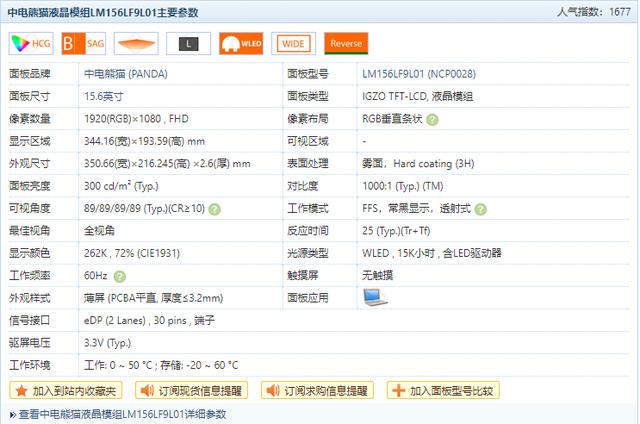Click the 驱屏电压 row label

[x=29, y=343]
